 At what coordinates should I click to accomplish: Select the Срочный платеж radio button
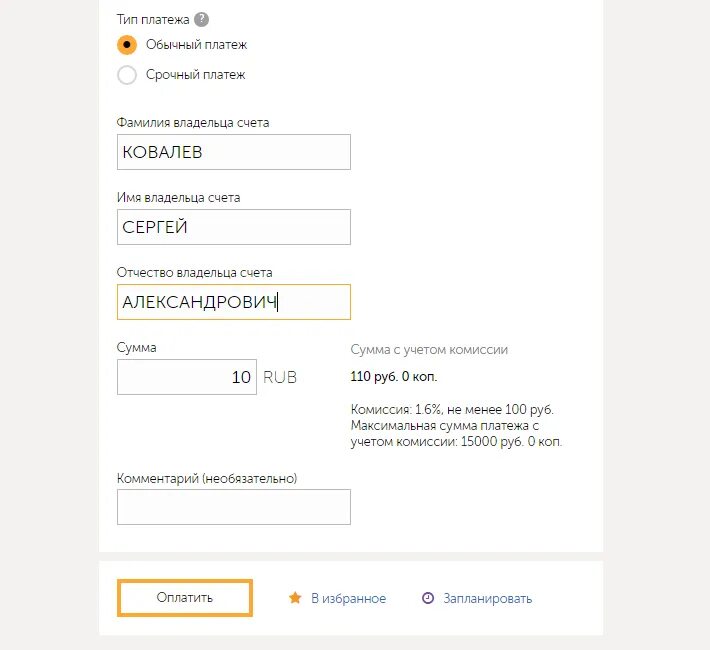click(x=127, y=74)
